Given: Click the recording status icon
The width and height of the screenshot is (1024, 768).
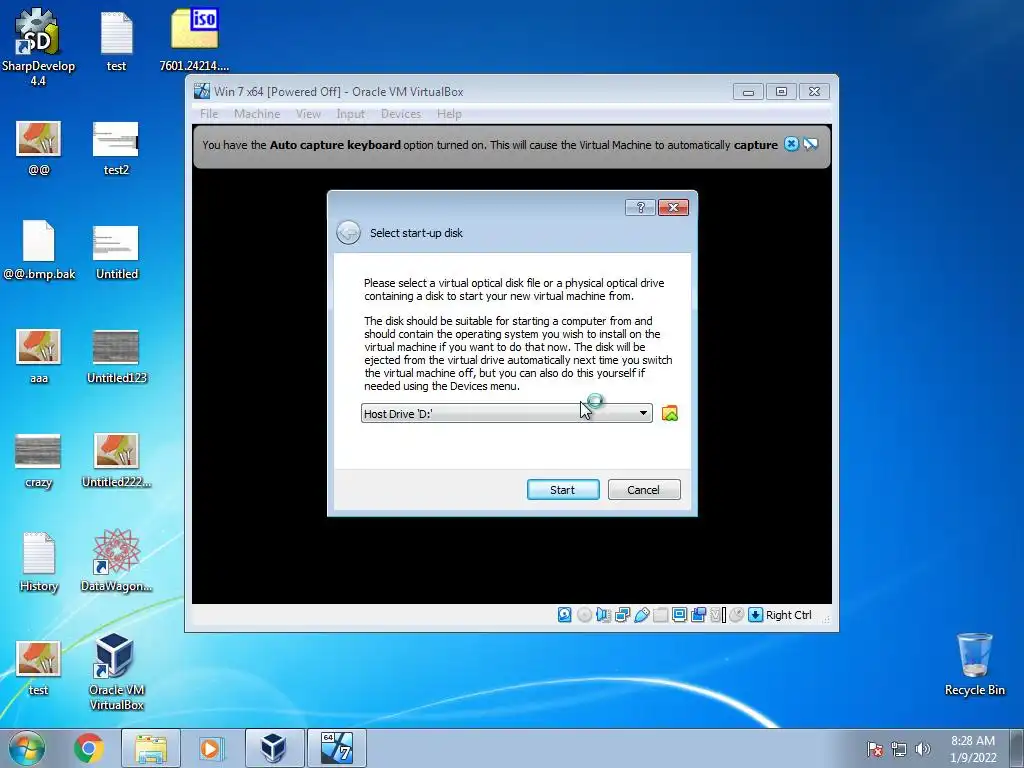Looking at the screenshot, I should (x=698, y=615).
